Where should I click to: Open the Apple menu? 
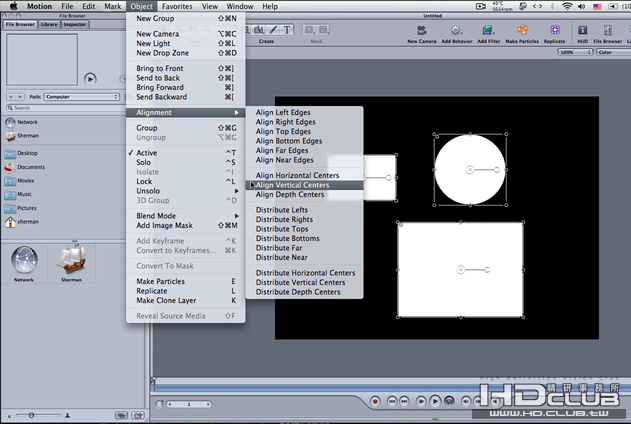13,6
